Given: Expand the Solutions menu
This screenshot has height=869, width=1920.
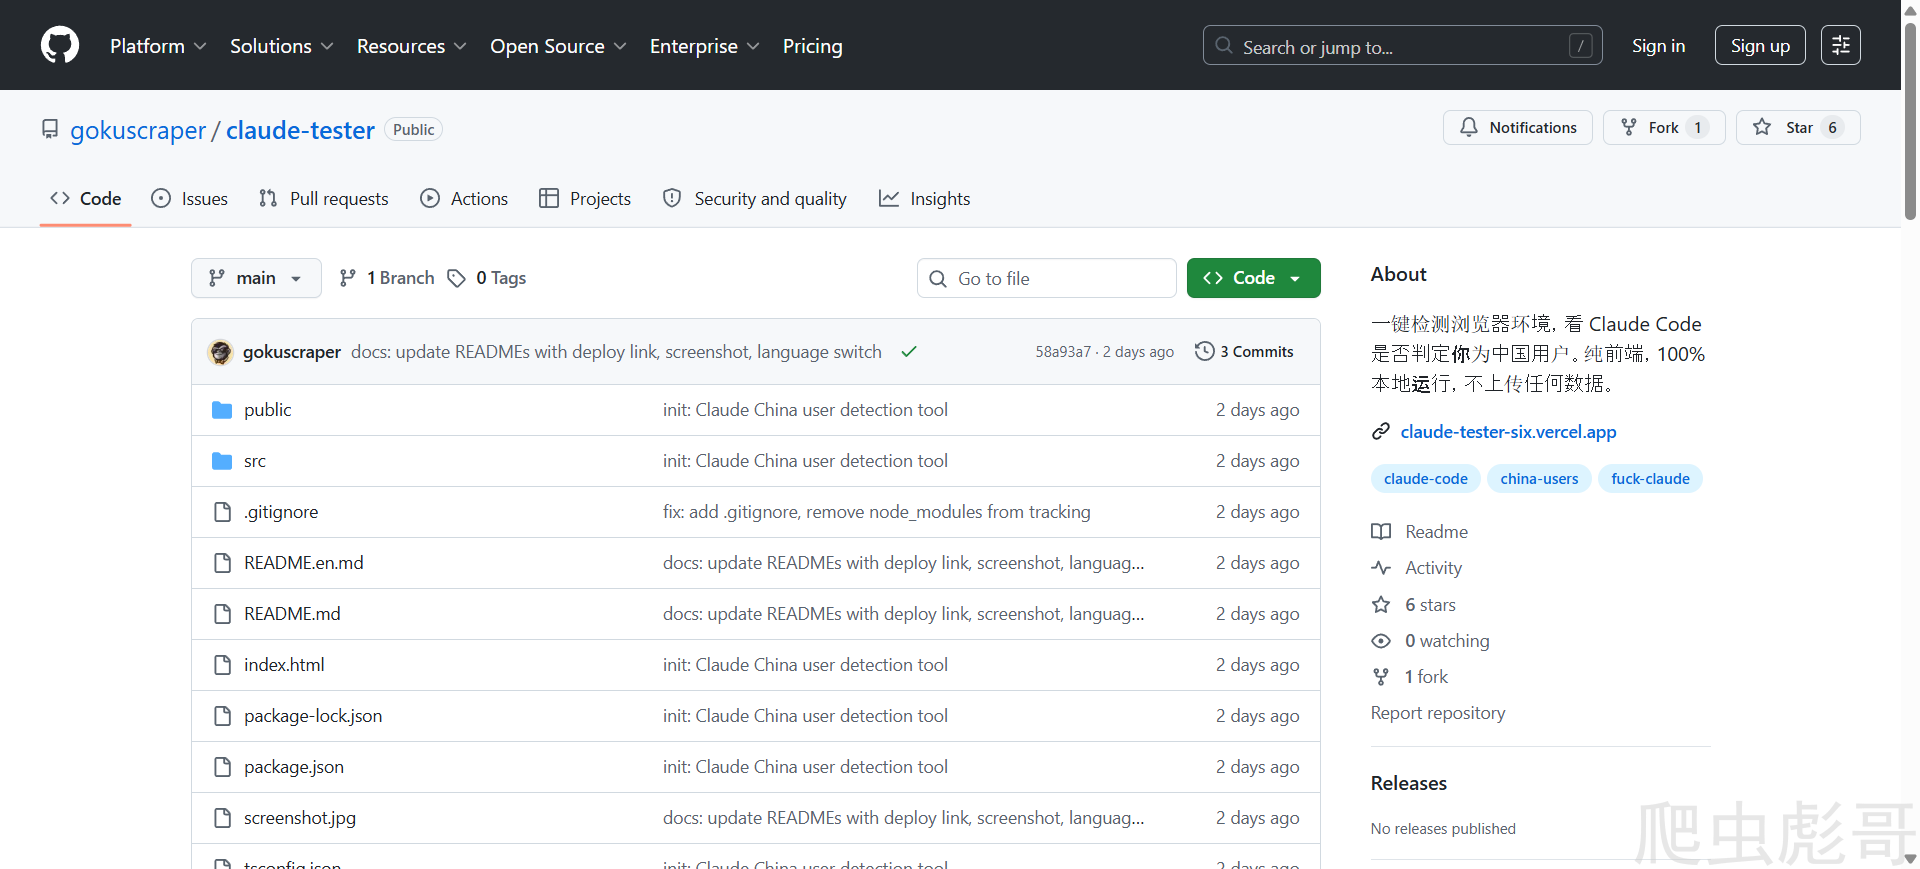Looking at the screenshot, I should pyautogui.click(x=281, y=46).
